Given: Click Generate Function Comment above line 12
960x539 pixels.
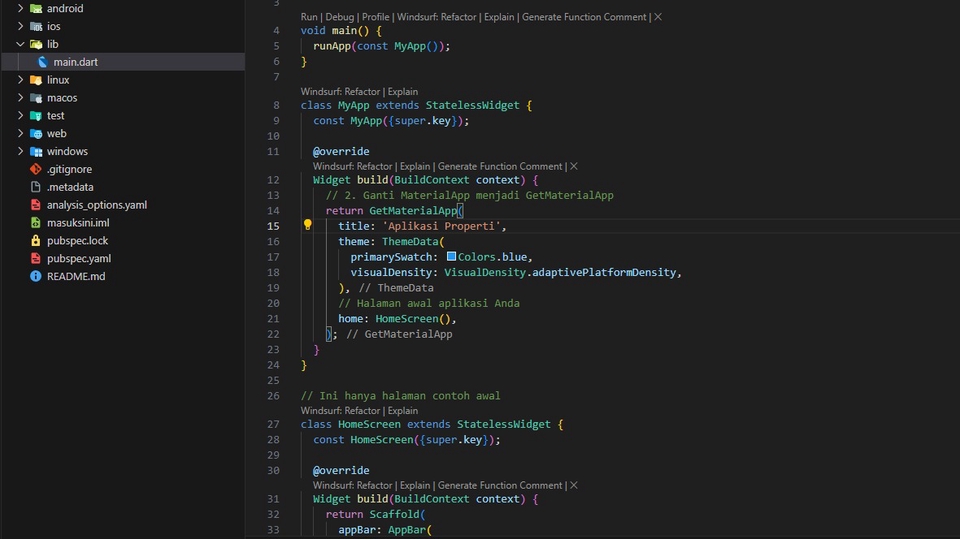Looking at the screenshot, I should point(500,167).
